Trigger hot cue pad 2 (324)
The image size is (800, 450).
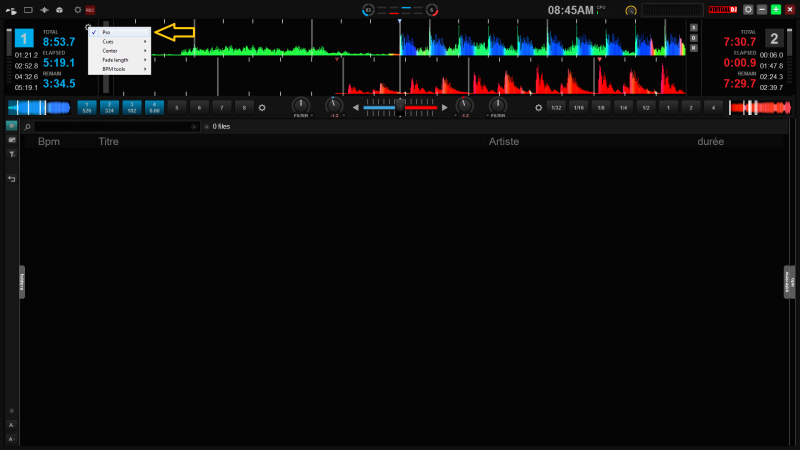pyautogui.click(x=109, y=108)
